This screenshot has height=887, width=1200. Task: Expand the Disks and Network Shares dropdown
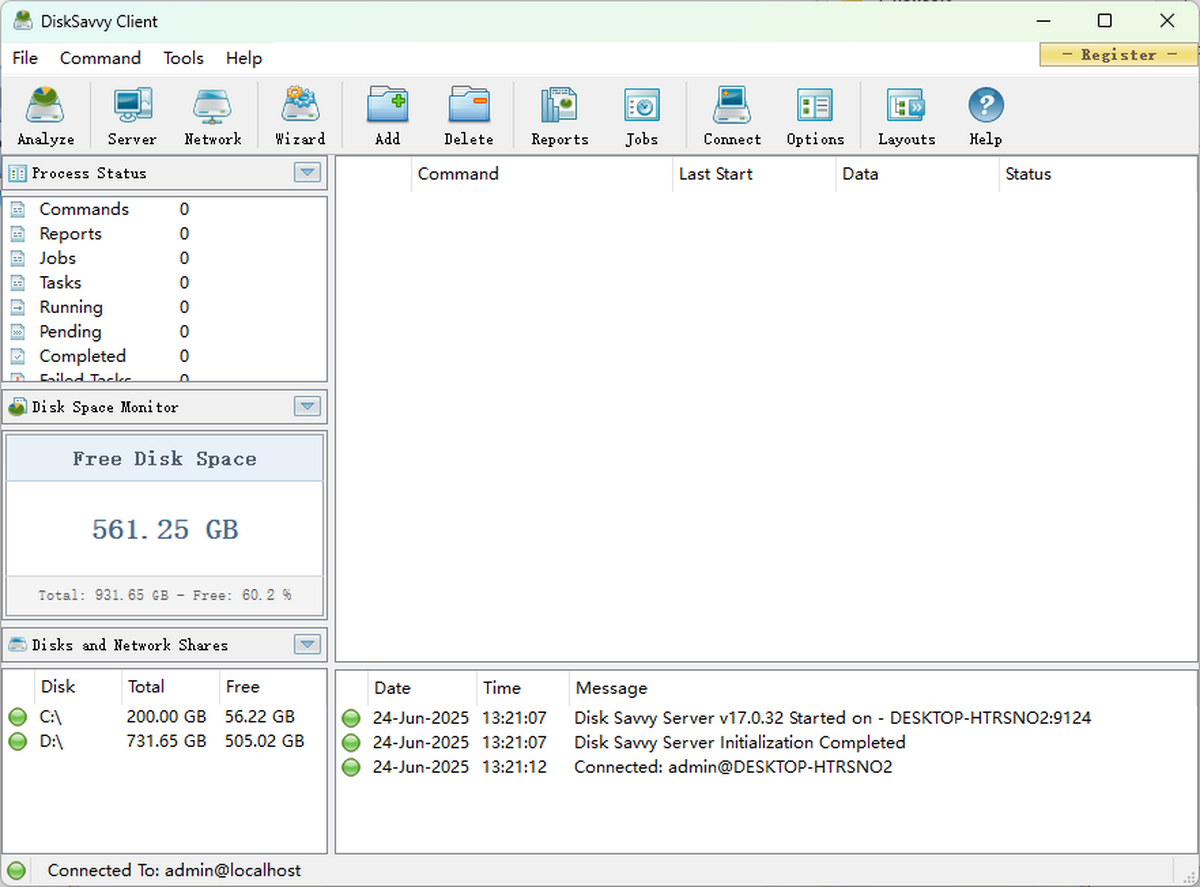click(307, 644)
